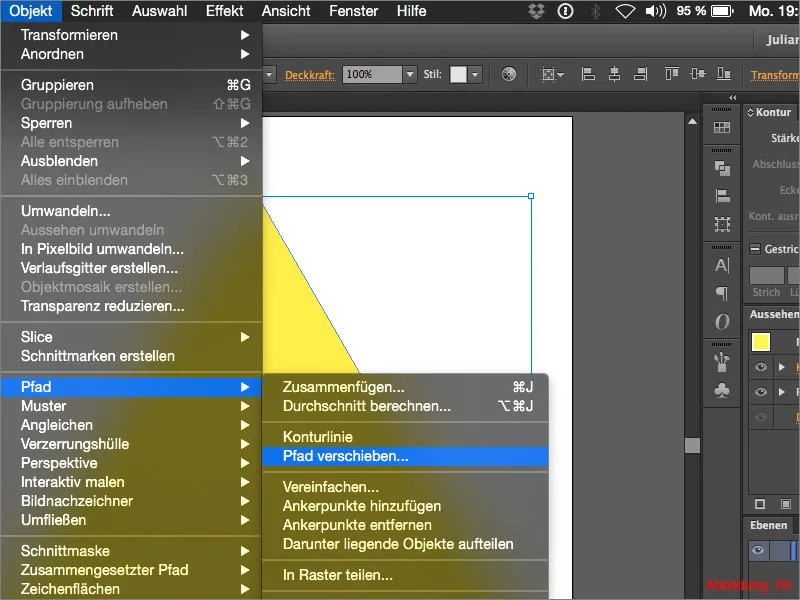
Task: Align objects to vertical center
Action: 697,74
